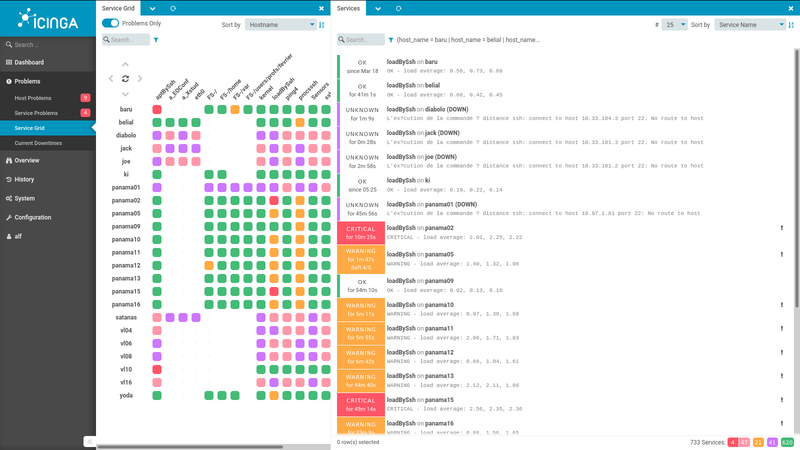This screenshot has height=450, width=800.
Task: Open the Service Name sort dropdown
Action: tap(750, 24)
